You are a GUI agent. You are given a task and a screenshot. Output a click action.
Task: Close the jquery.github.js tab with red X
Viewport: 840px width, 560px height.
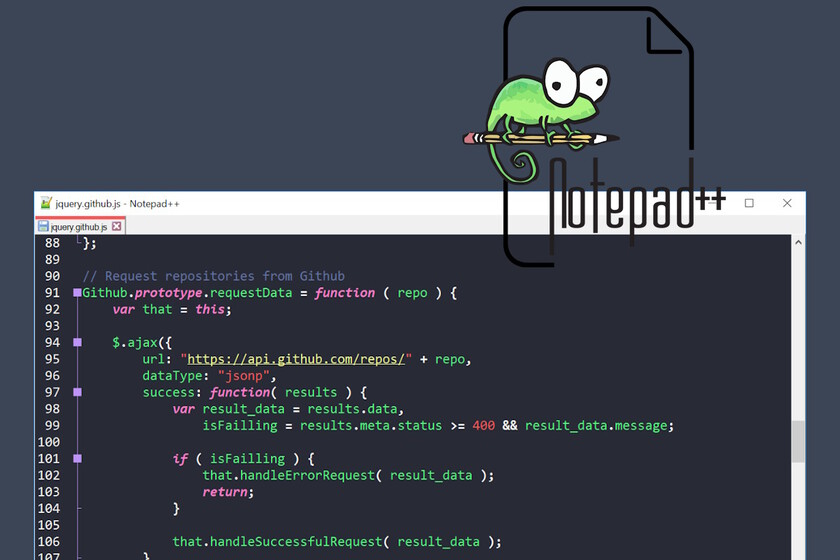[116, 227]
